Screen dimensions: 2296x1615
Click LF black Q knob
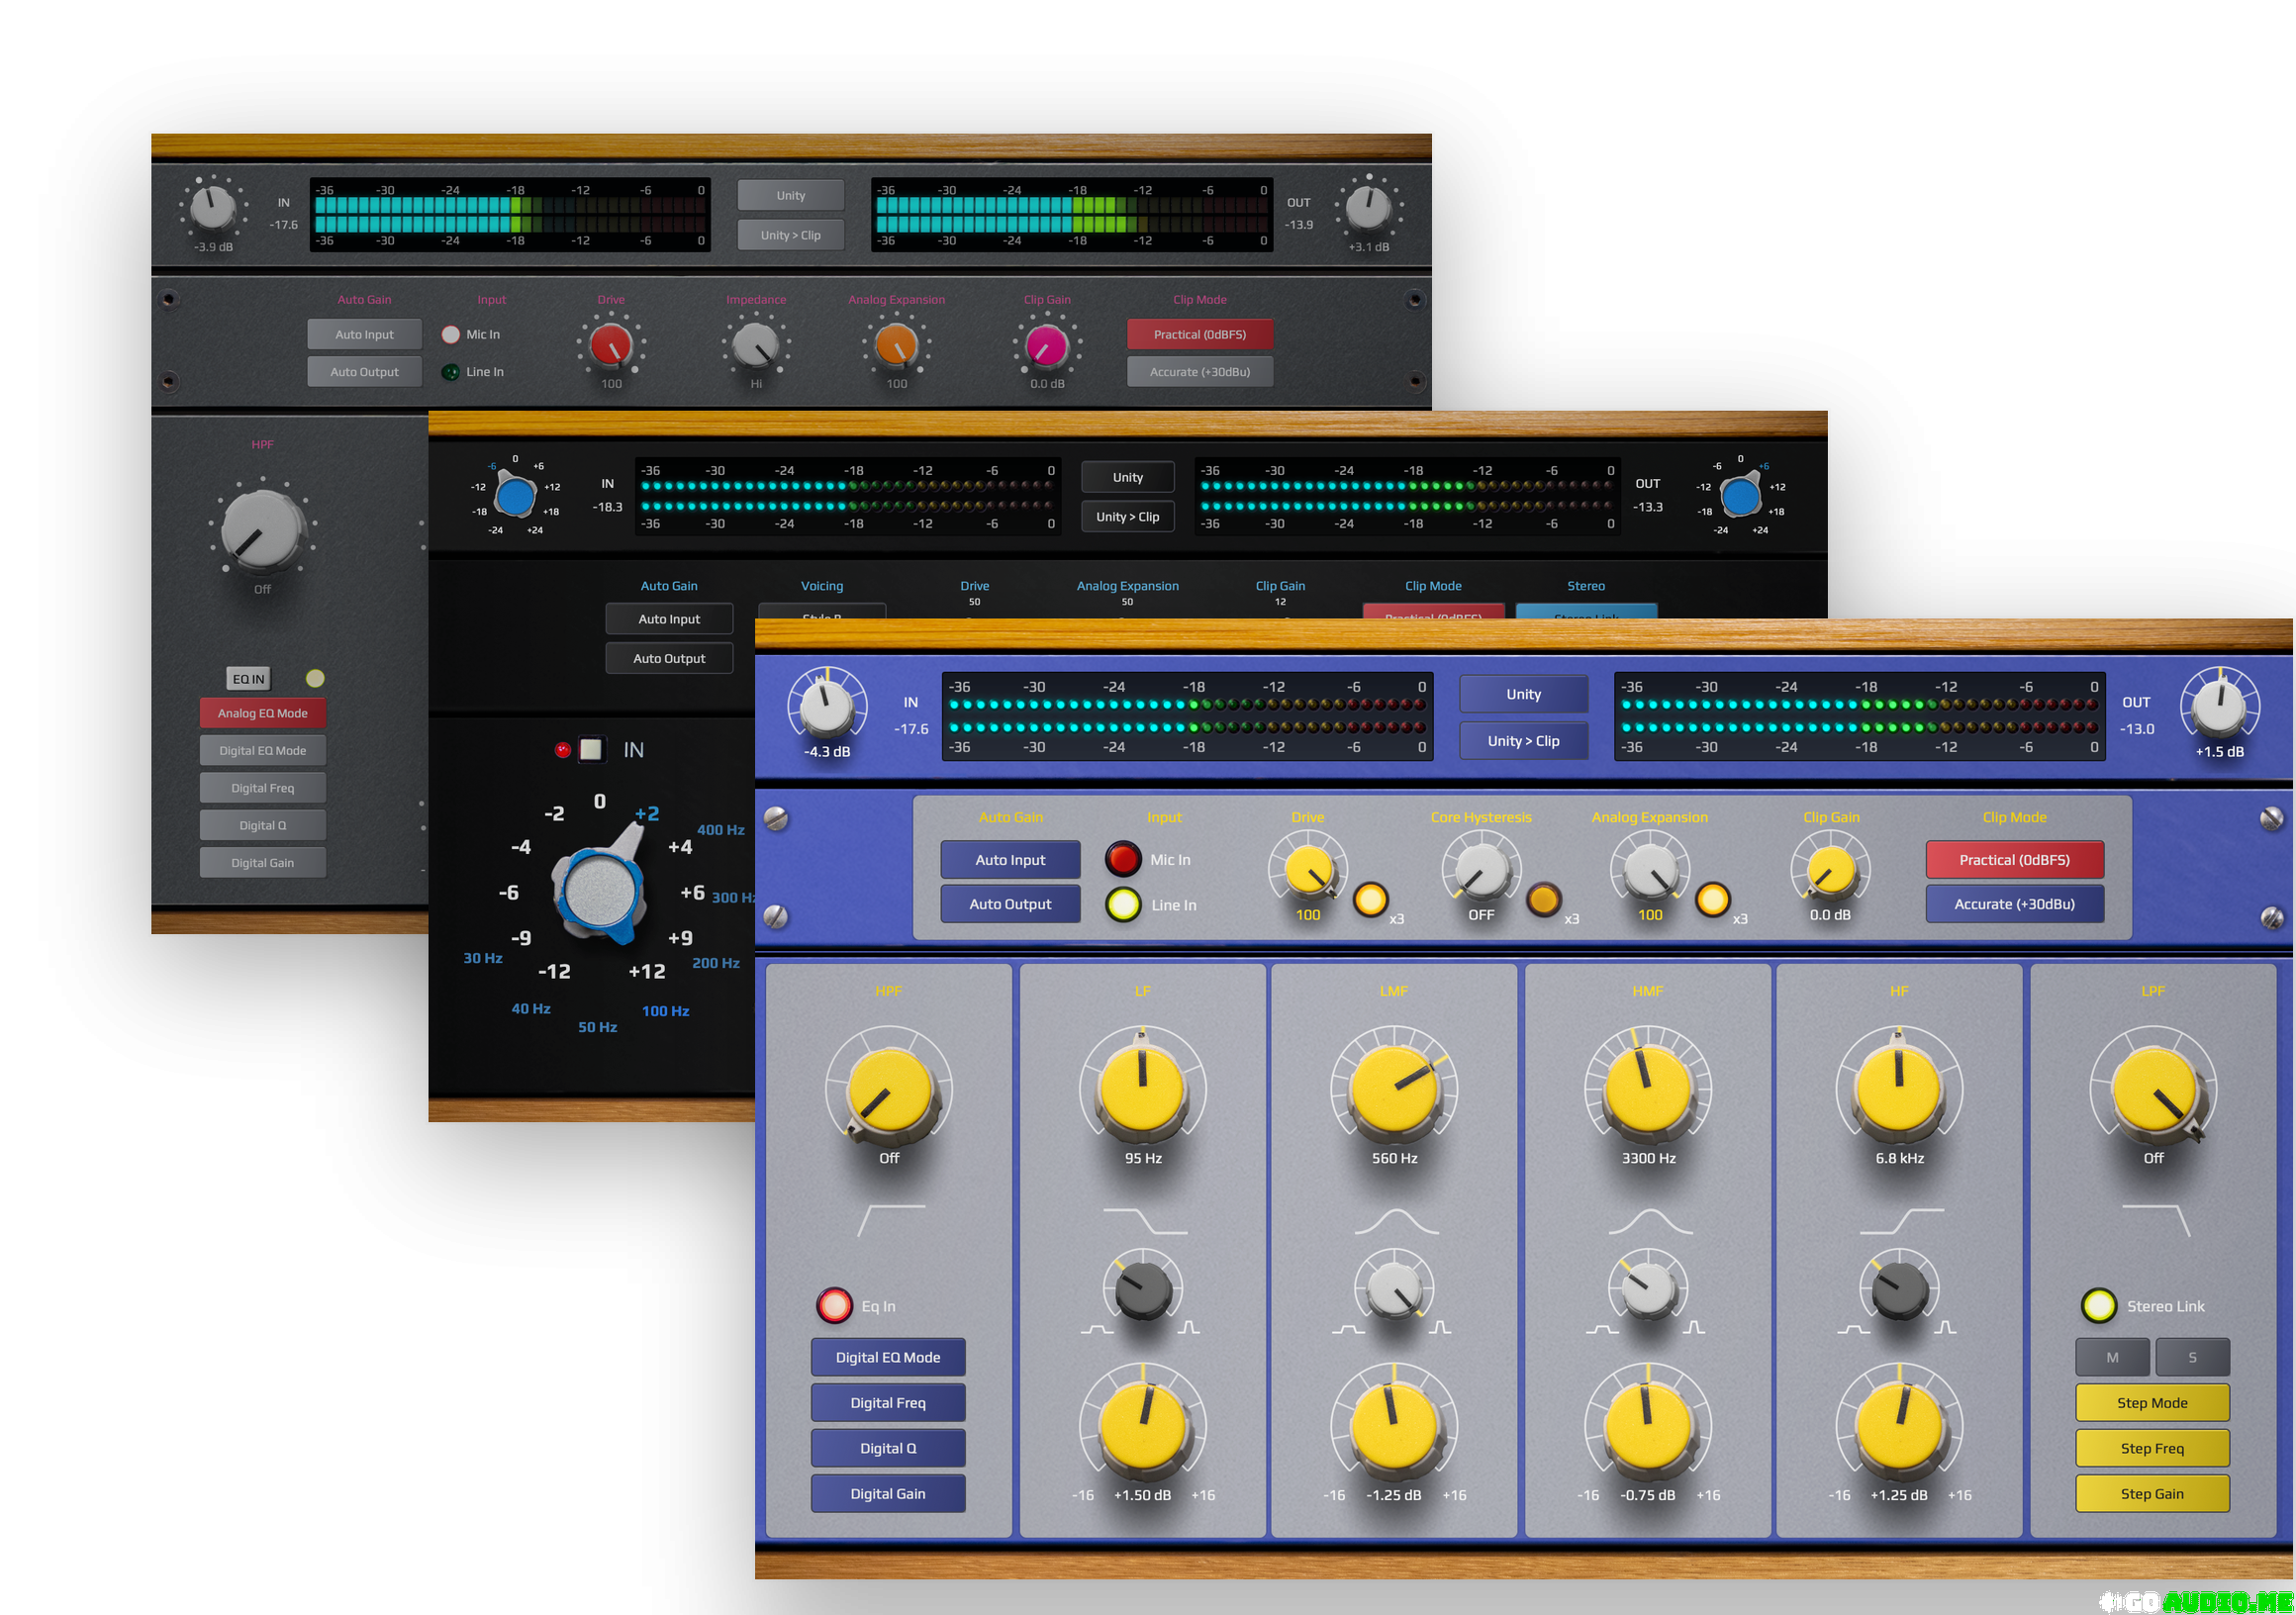(1143, 1290)
